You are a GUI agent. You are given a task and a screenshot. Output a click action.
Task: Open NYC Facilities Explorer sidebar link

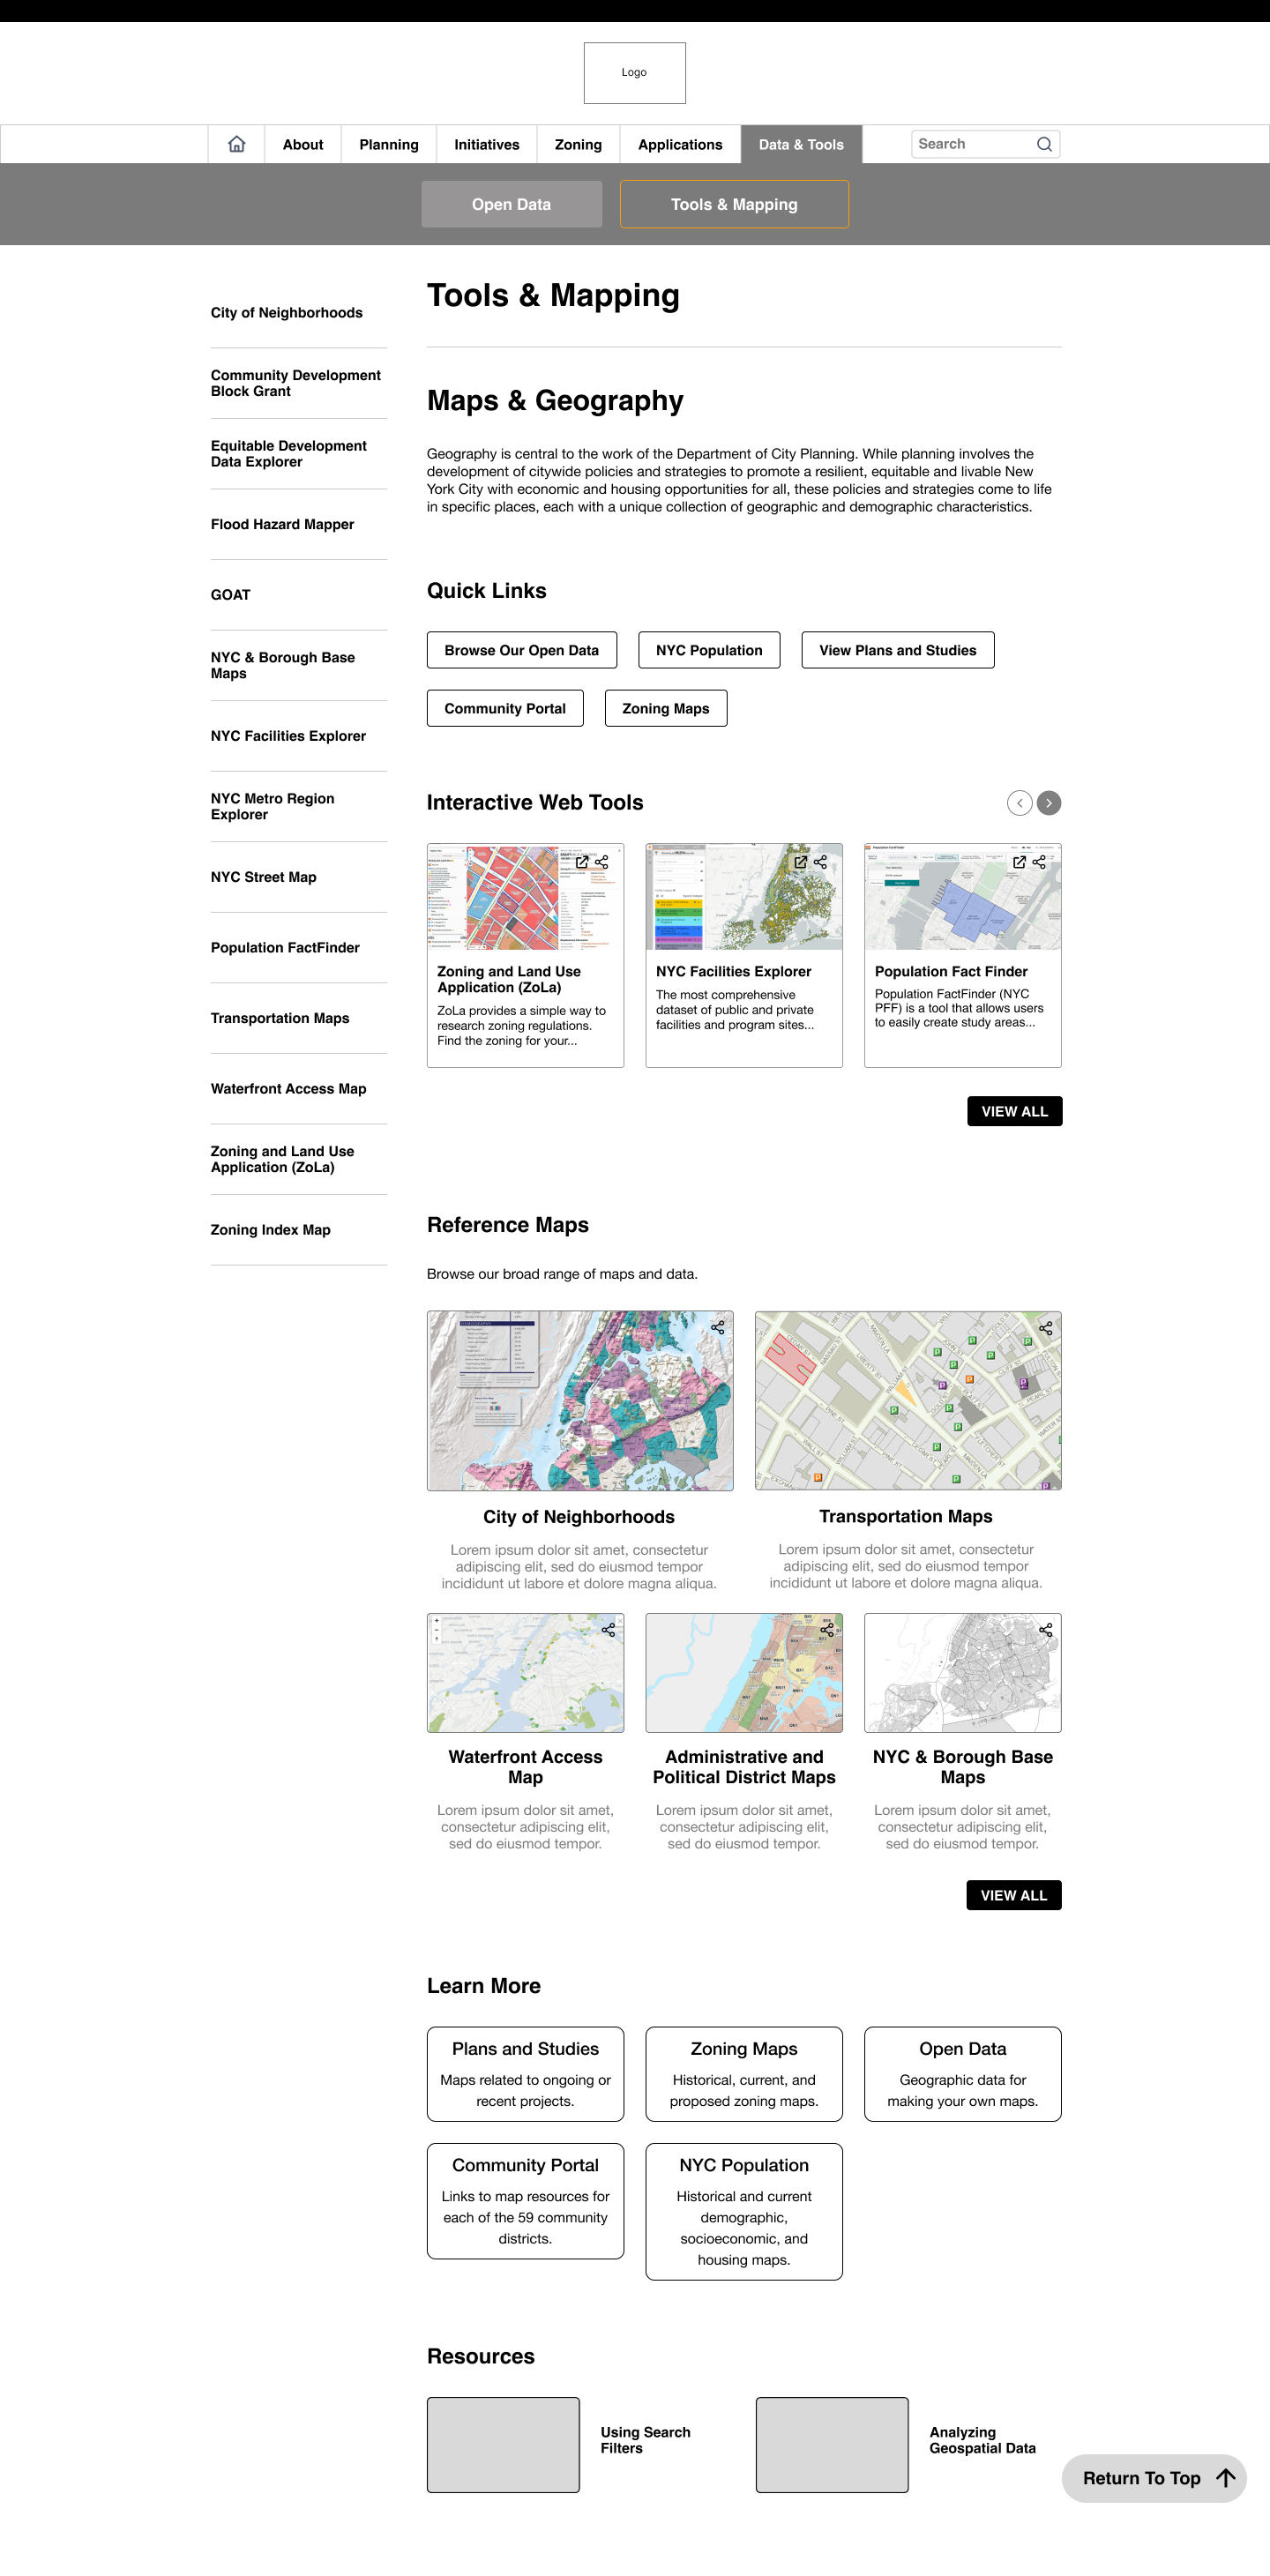click(x=288, y=736)
